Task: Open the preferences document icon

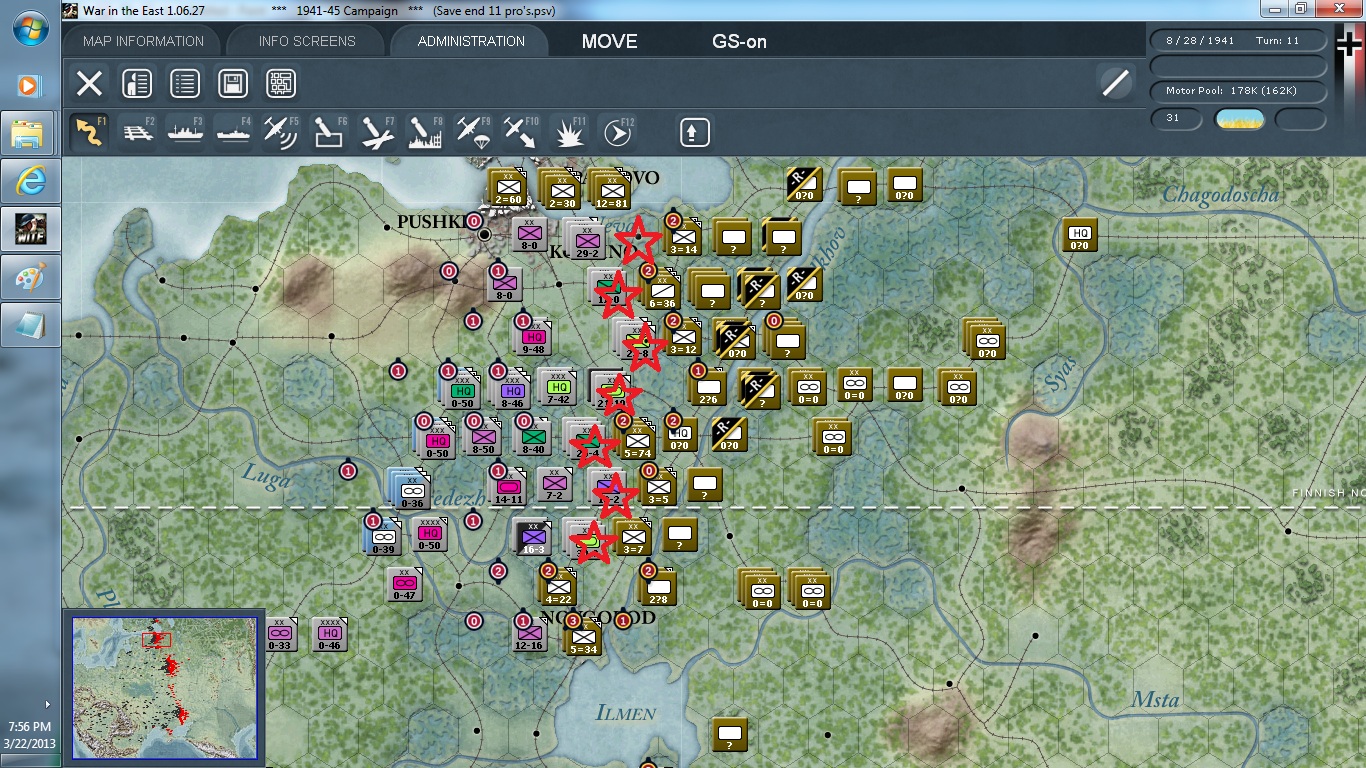Action: click(x=137, y=83)
